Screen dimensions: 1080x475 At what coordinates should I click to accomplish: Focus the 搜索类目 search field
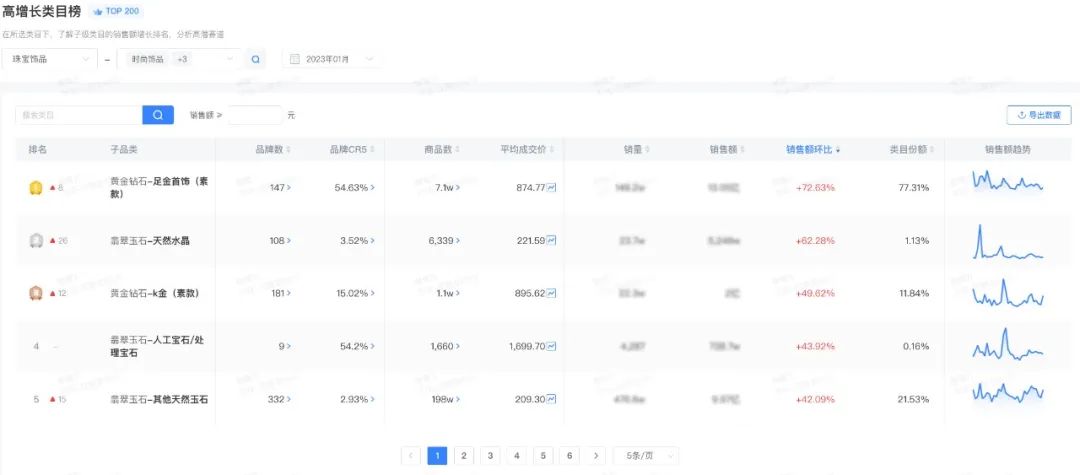point(79,115)
